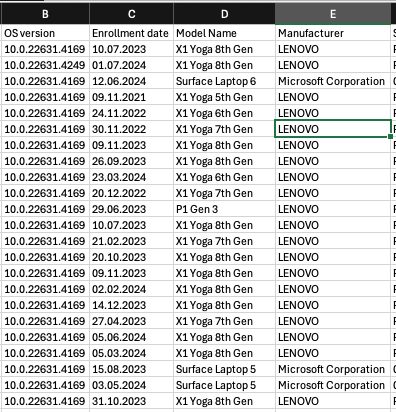Viewport: 396px width, 412px height.
Task: Click X1 Yoga 7th Gen in the 30.11.2022 row
Action: [x=225, y=129]
